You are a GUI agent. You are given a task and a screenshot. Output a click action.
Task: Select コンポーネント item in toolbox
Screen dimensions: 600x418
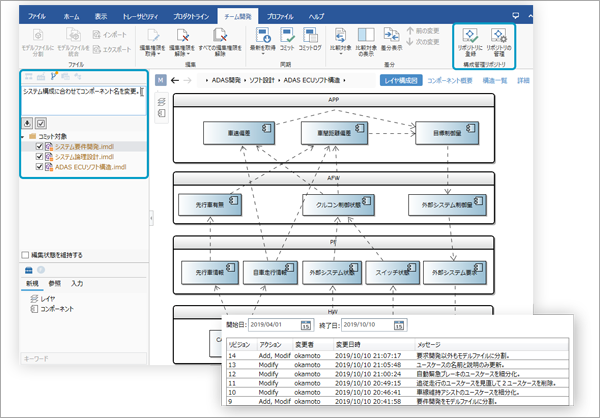pyautogui.click(x=52, y=309)
